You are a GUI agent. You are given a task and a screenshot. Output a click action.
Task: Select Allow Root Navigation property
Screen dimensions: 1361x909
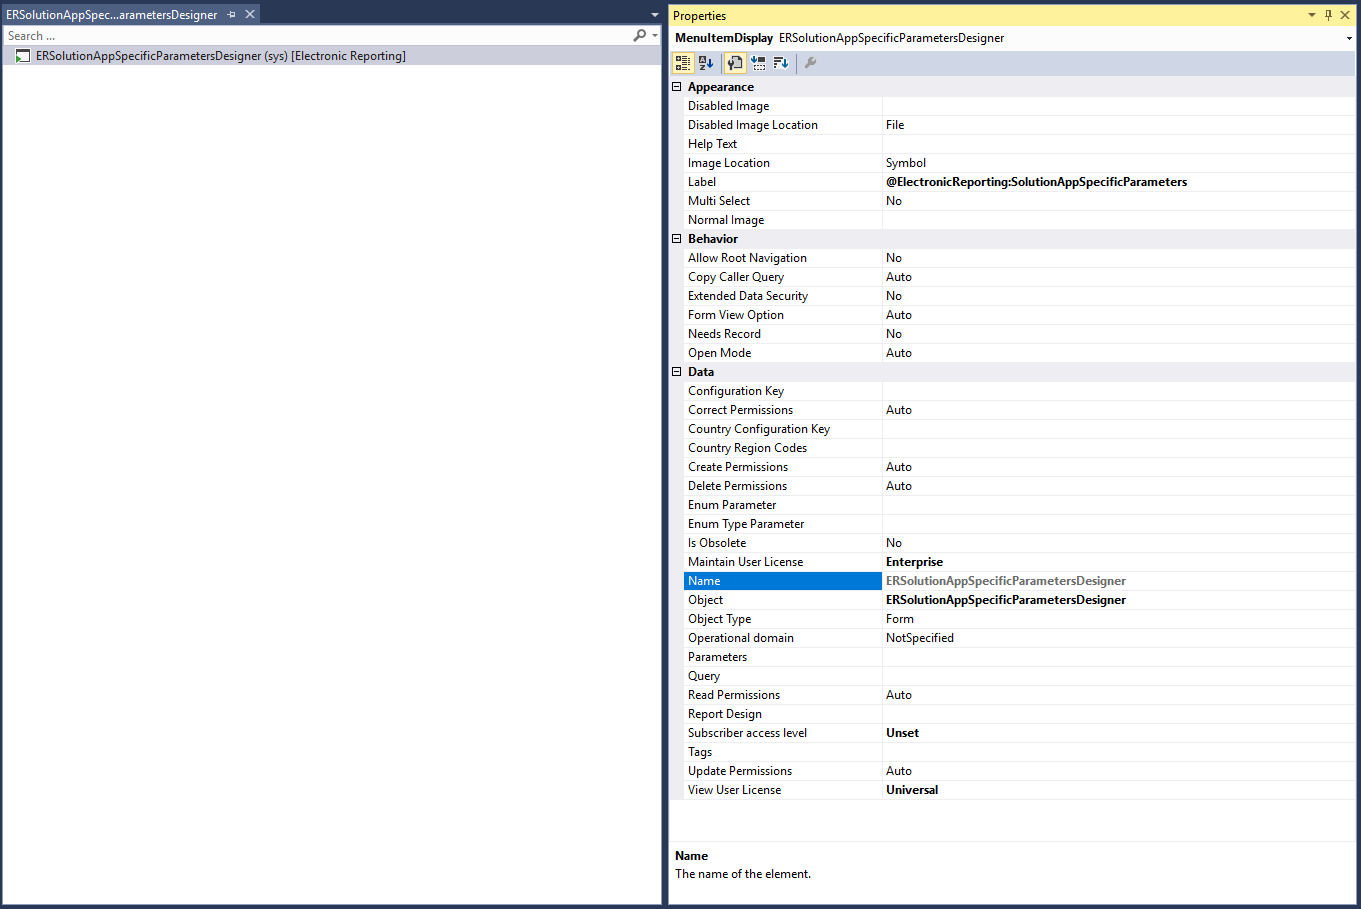(783, 258)
